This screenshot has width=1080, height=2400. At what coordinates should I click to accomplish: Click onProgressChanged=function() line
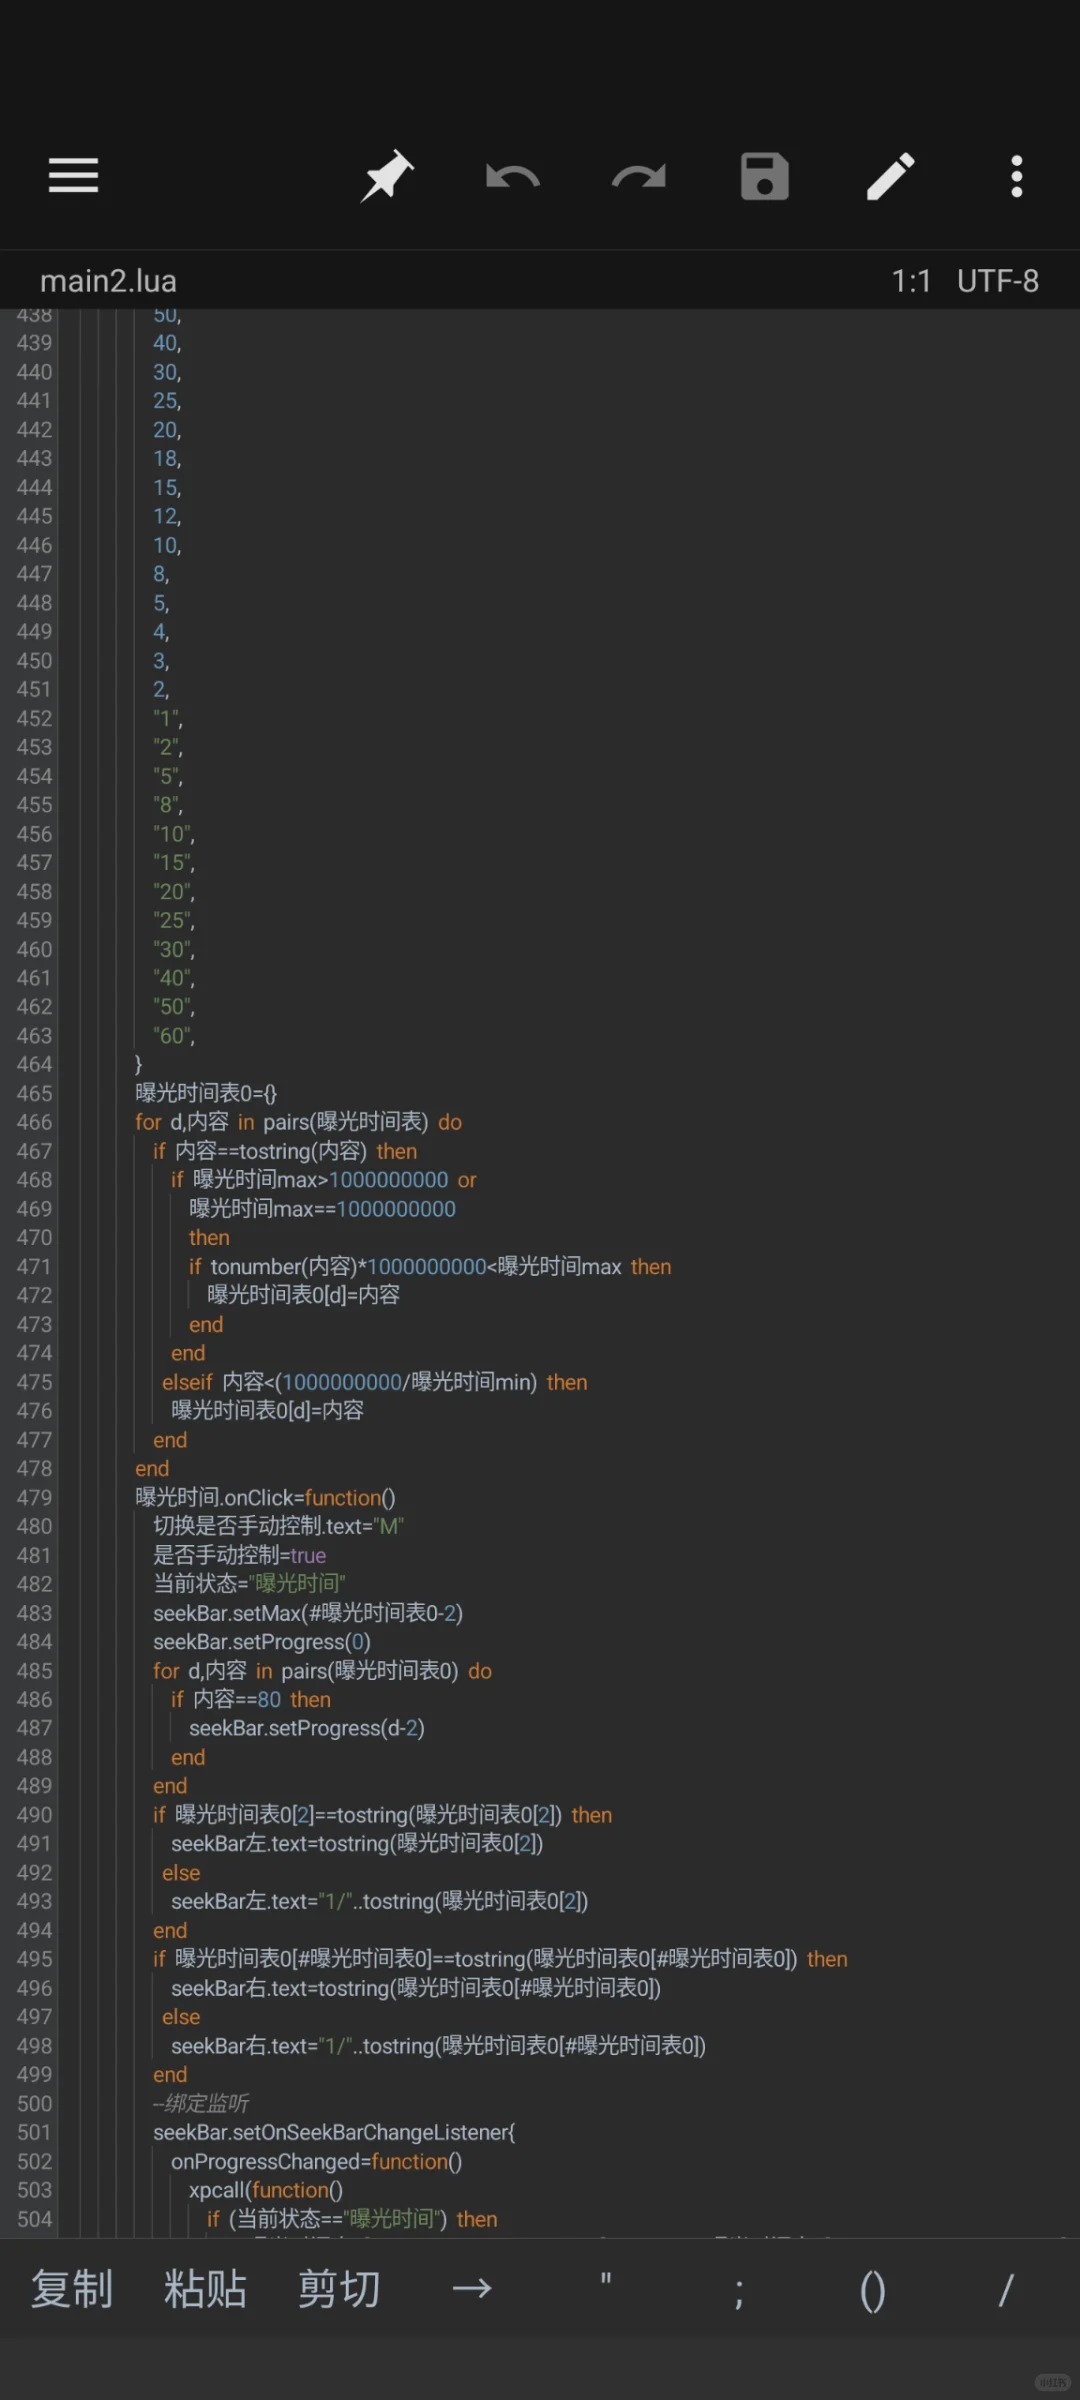pyautogui.click(x=317, y=2161)
